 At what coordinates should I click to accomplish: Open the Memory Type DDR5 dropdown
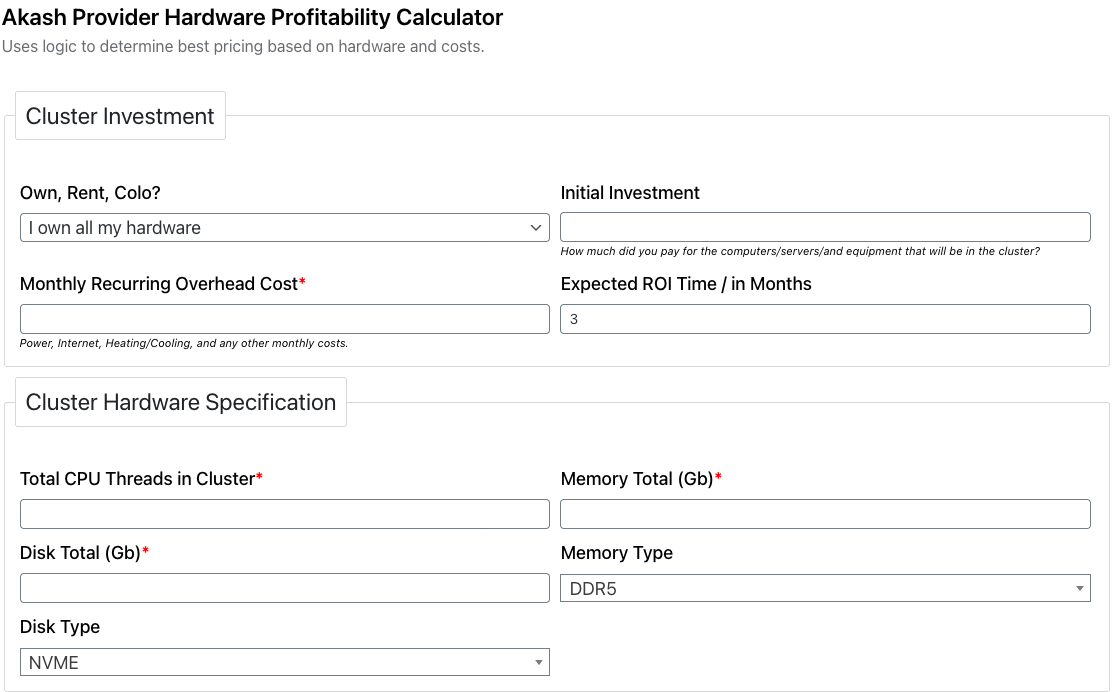point(825,588)
